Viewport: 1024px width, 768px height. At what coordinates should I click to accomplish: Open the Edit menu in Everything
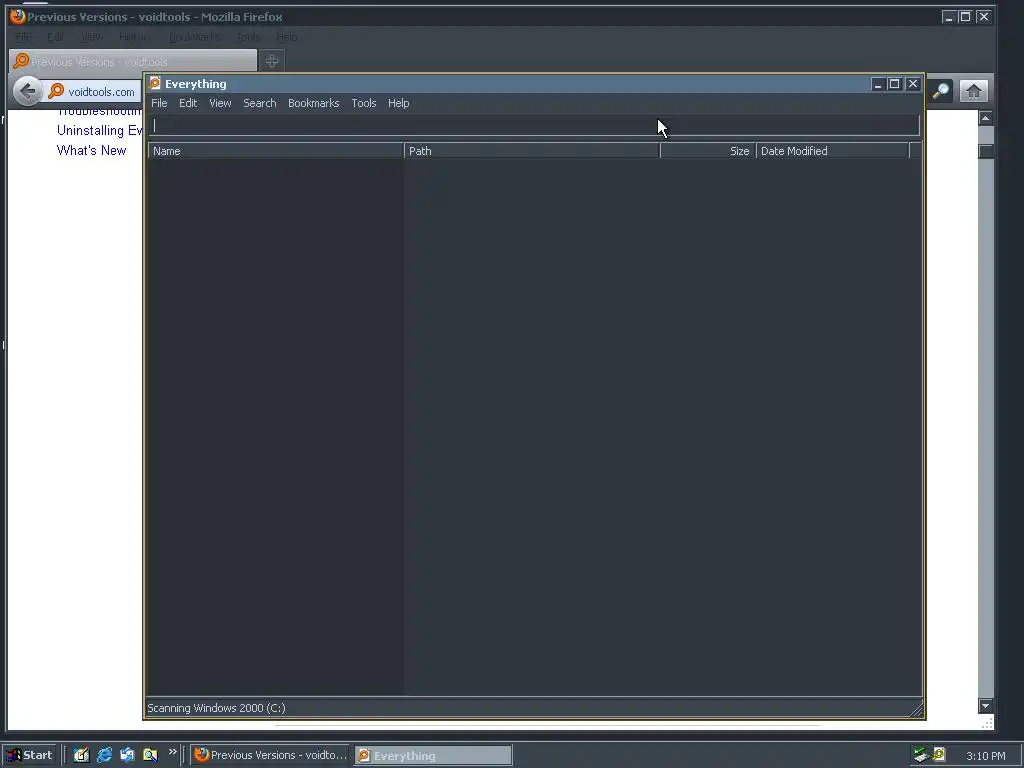coord(188,103)
